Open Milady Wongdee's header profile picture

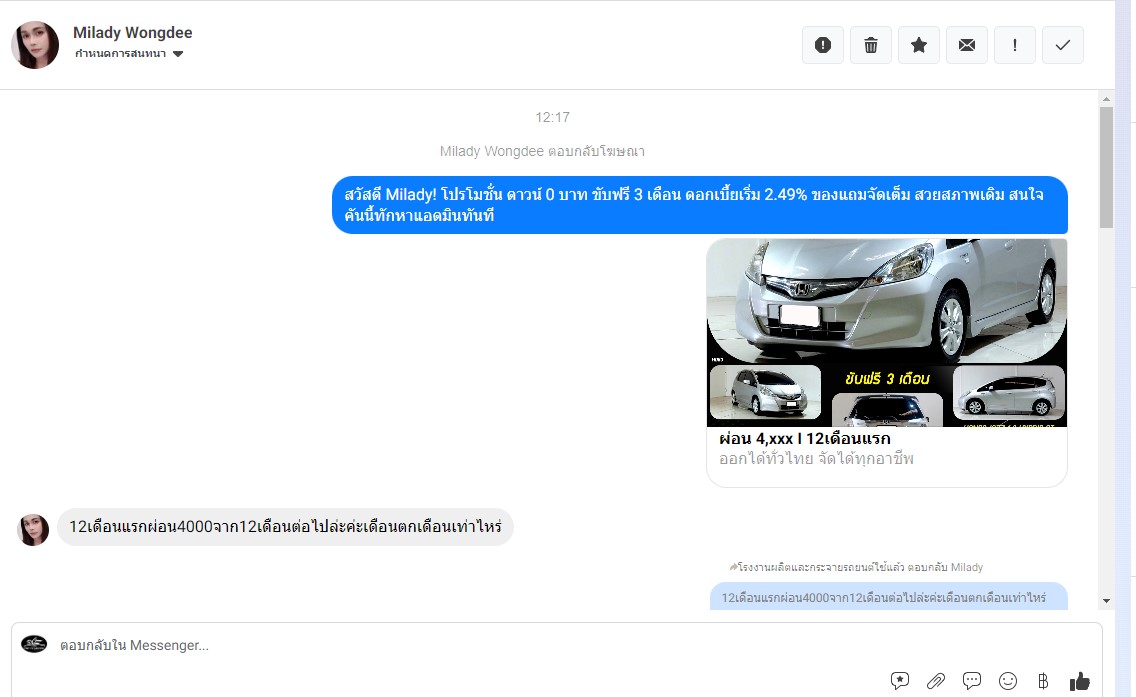(x=35, y=45)
